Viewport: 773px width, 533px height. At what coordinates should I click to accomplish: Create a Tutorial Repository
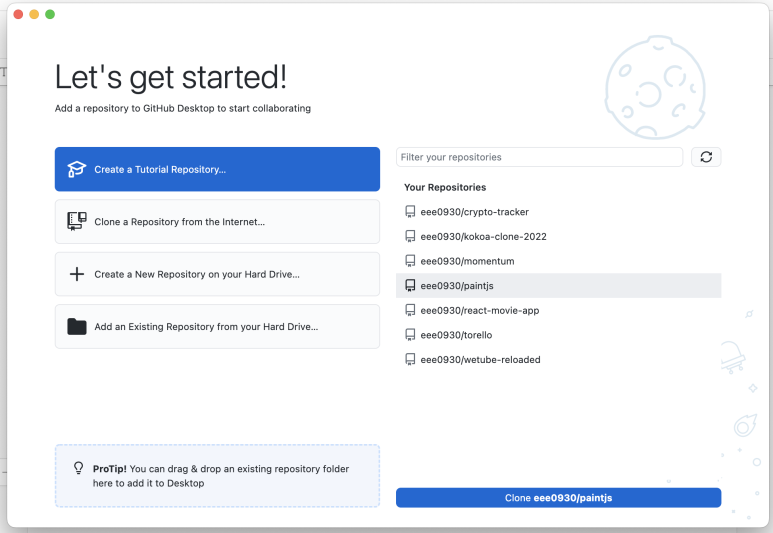[x=217, y=169]
